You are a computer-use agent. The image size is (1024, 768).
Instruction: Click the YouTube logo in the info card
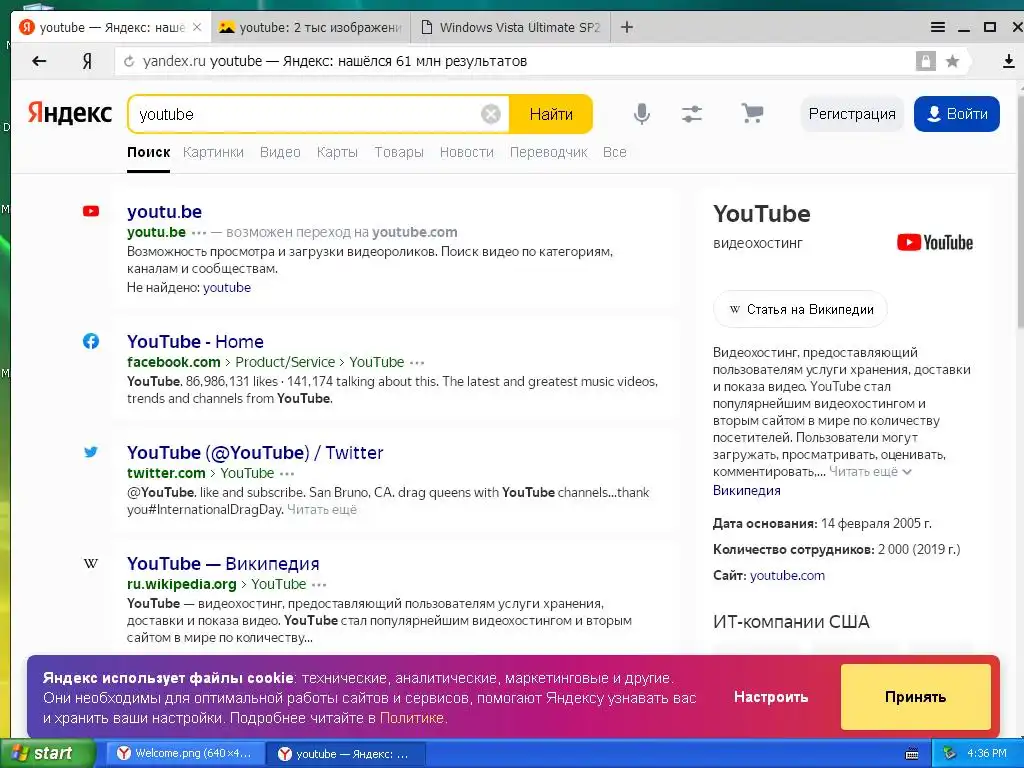pos(935,243)
